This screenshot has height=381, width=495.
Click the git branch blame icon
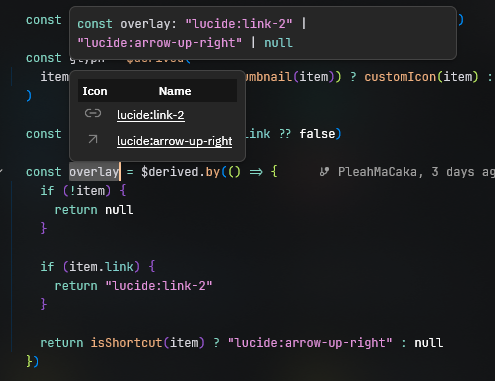tap(324, 172)
